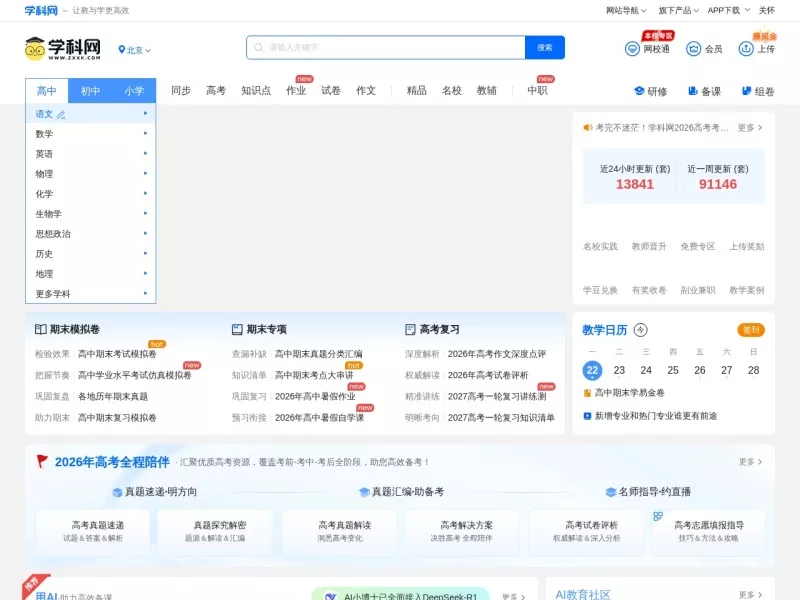The height and width of the screenshot is (600, 800).
Task: Click the 期末专项 save-like icon
Action: tap(237, 330)
